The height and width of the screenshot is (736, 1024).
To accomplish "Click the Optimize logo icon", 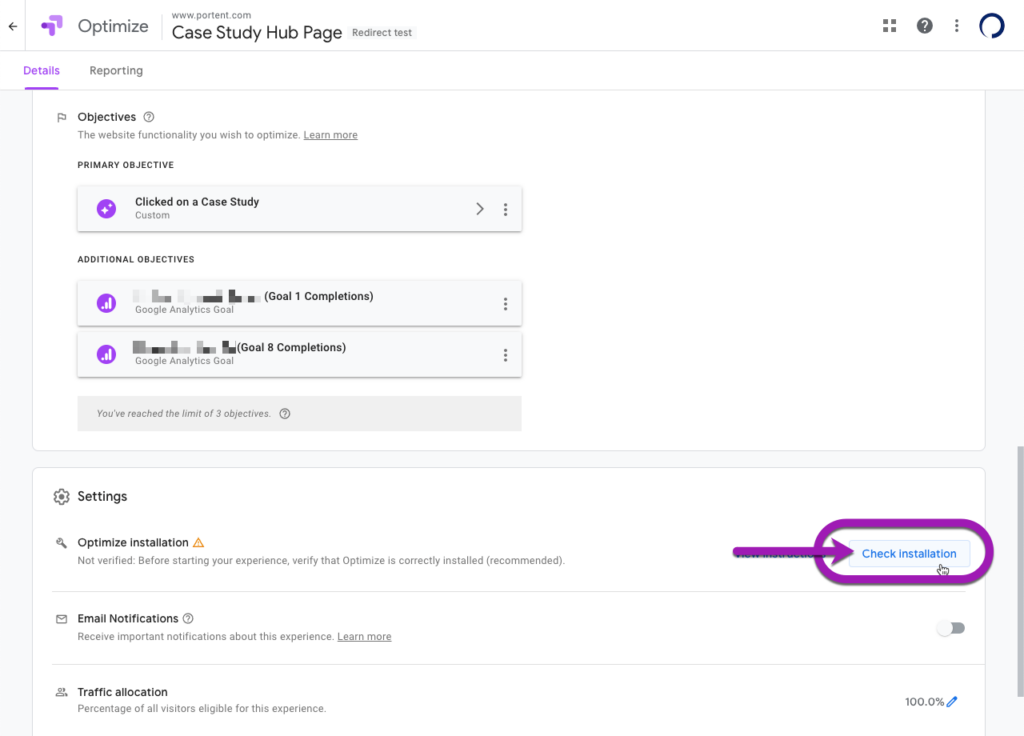I will tap(52, 26).
